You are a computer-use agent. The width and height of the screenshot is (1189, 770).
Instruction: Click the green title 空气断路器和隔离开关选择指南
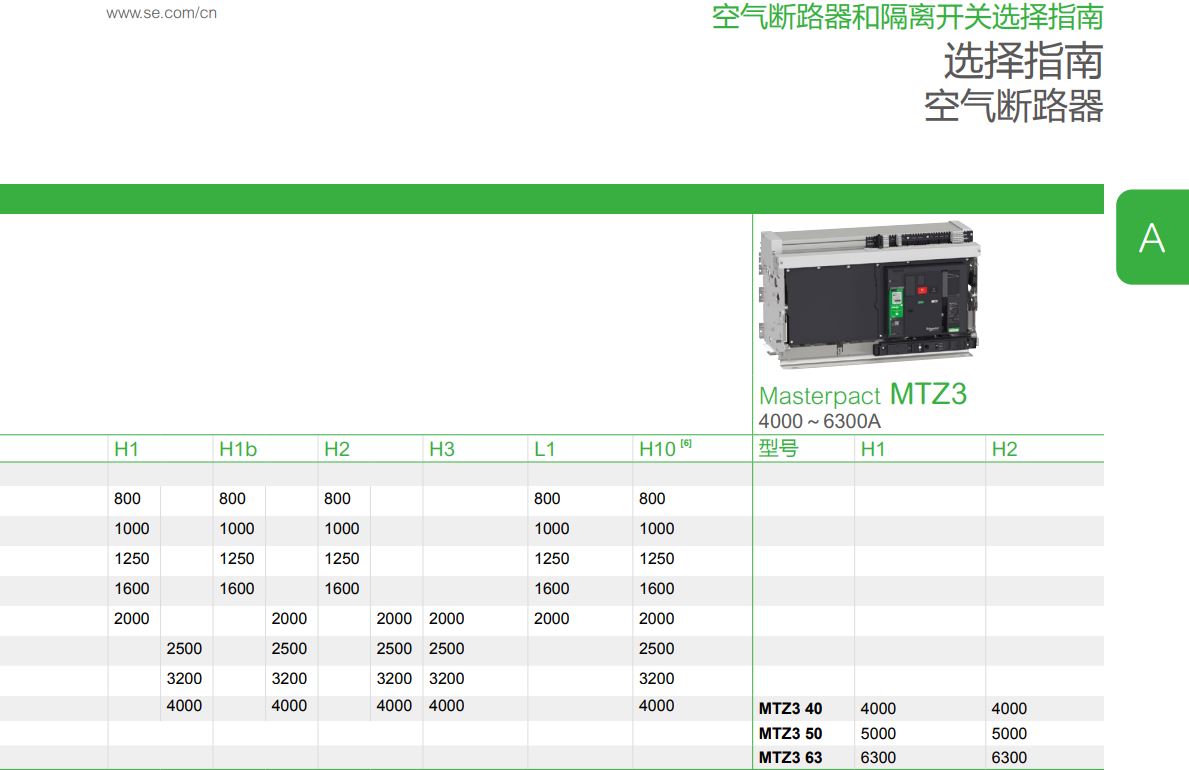tap(907, 17)
